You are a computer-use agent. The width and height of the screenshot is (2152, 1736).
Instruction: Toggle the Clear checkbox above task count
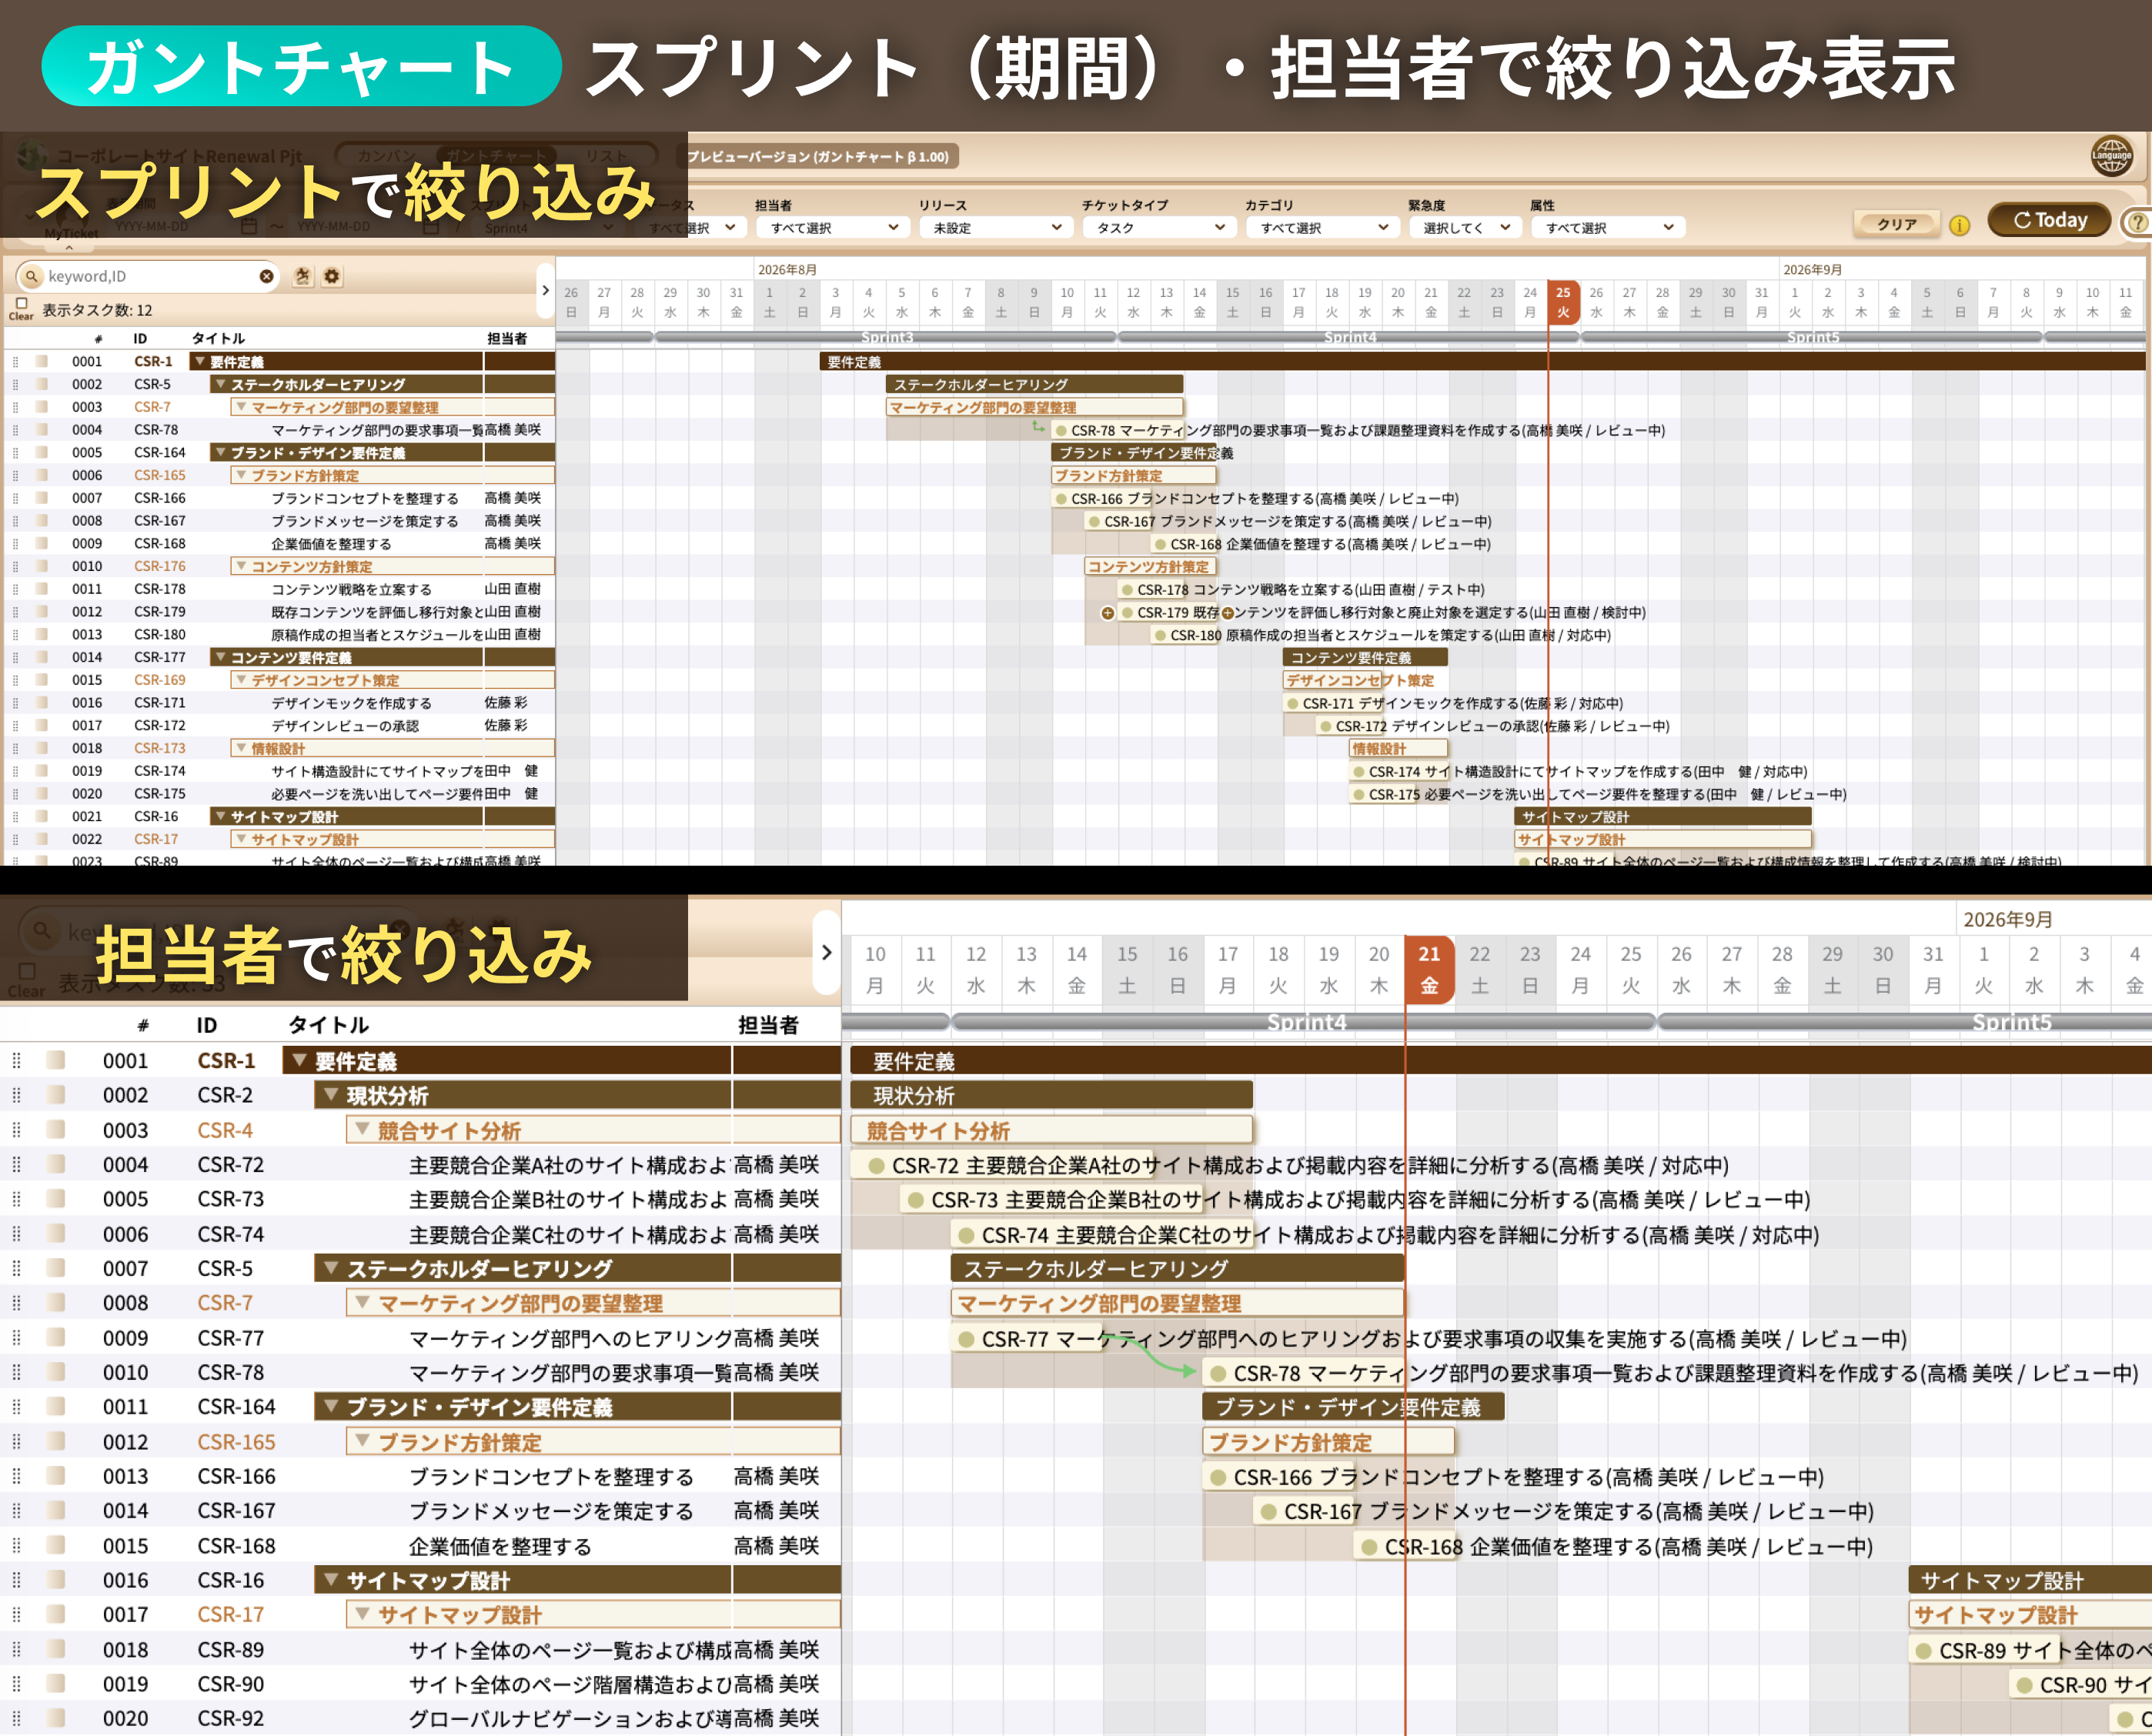coord(21,303)
